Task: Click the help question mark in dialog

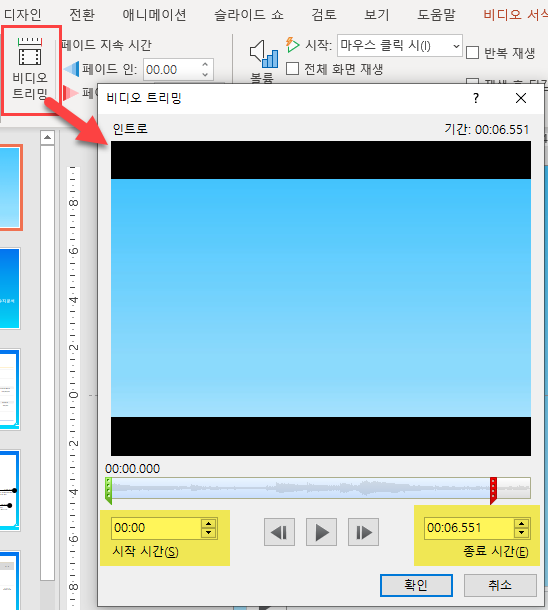Action: 476,98
